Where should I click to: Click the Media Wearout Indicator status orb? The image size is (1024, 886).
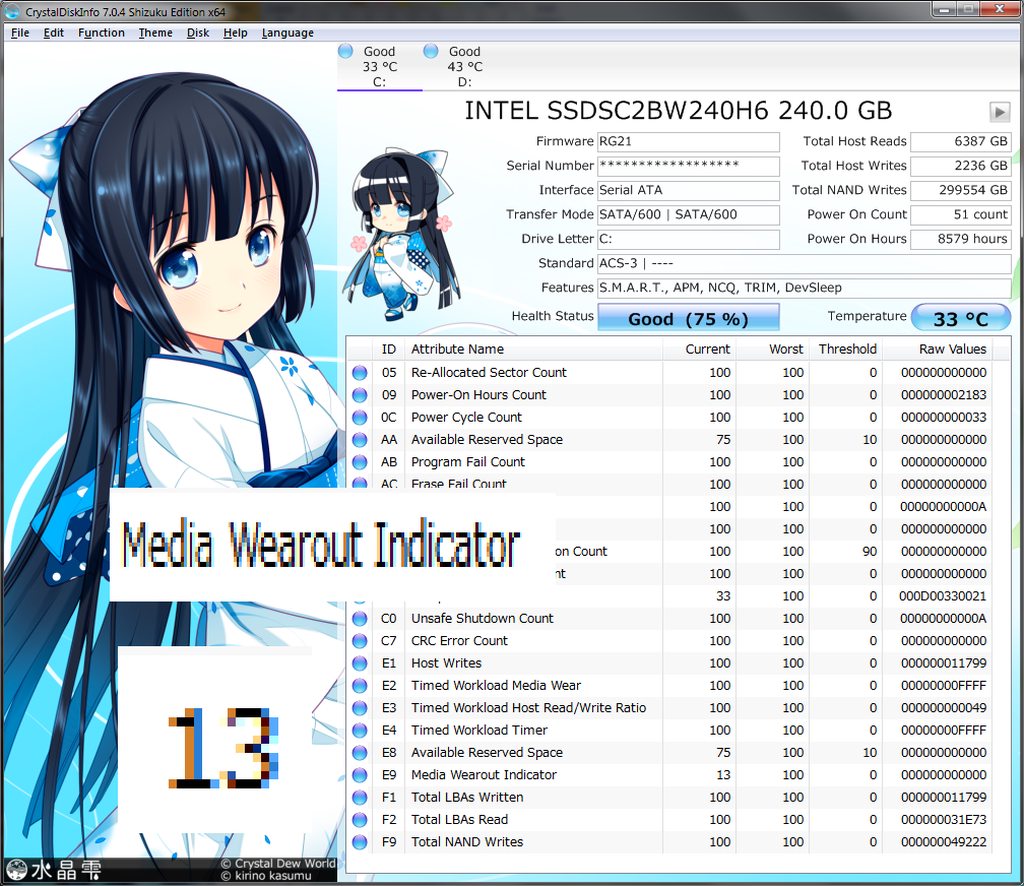pyautogui.click(x=359, y=774)
